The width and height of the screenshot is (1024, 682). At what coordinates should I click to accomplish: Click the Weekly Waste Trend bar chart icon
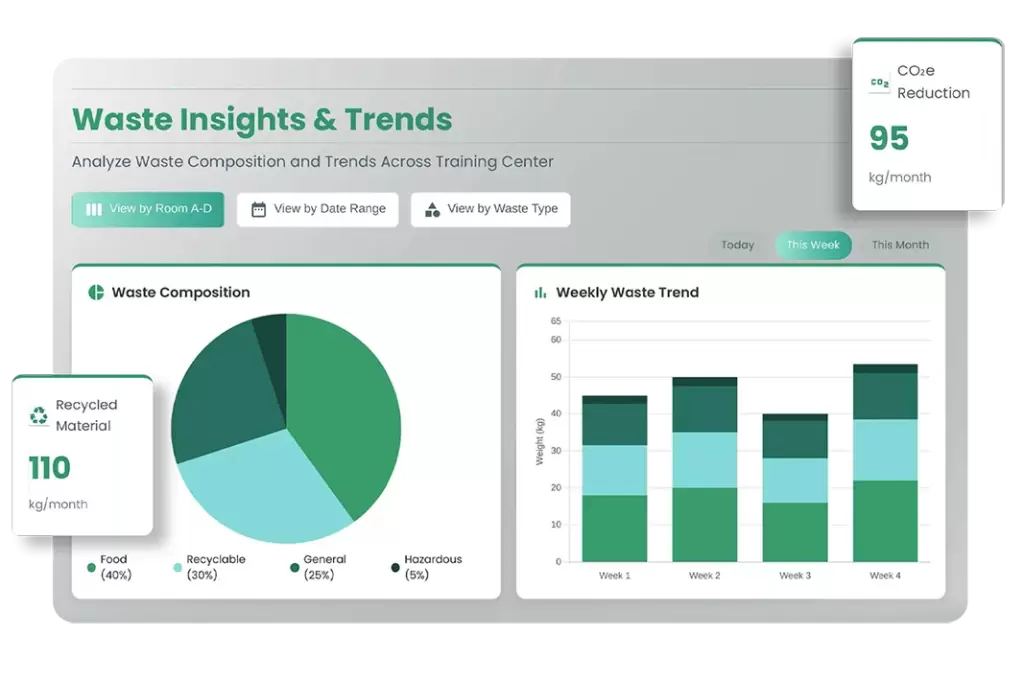tap(540, 292)
